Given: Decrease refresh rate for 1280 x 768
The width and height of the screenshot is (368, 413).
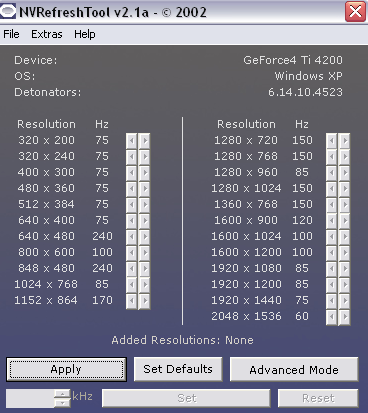Looking at the screenshot, I should pos(332,157).
